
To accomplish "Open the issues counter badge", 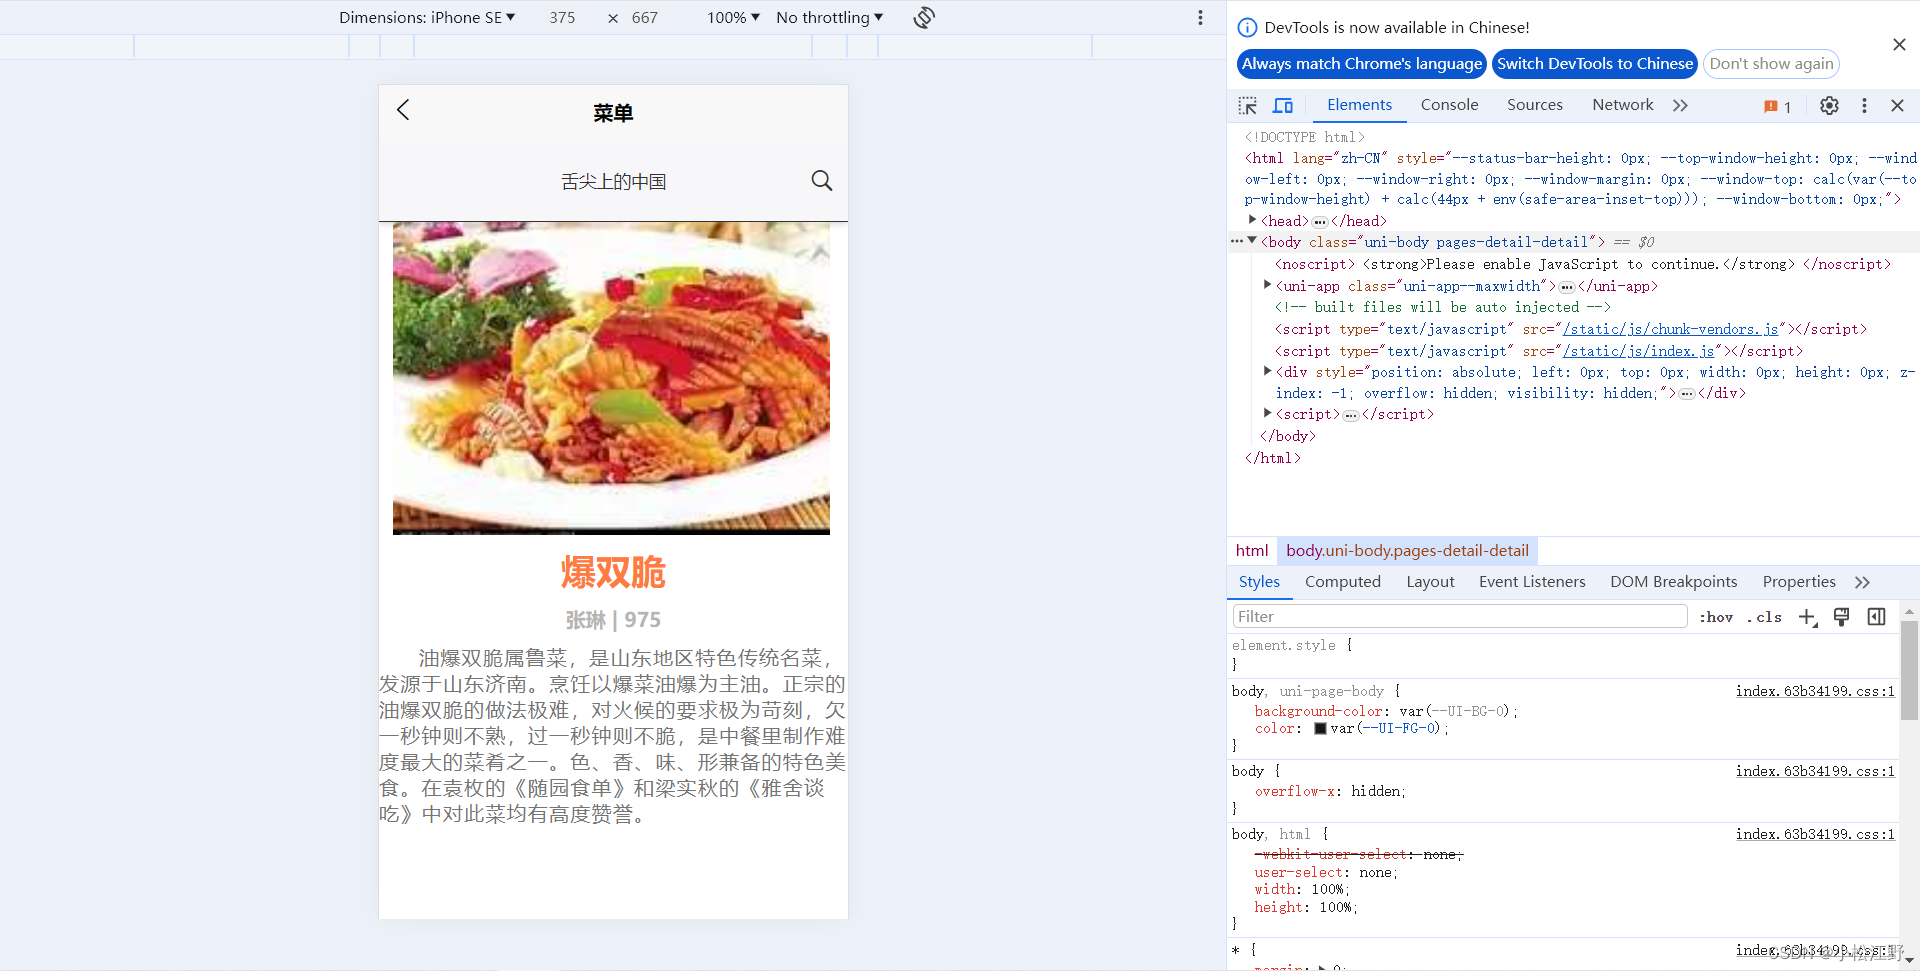I will pyautogui.click(x=1777, y=106).
